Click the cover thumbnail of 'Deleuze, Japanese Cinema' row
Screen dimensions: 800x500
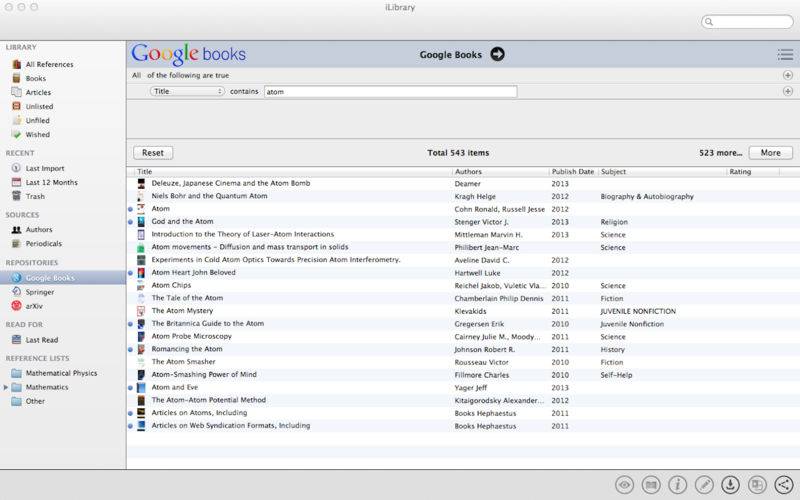click(141, 184)
